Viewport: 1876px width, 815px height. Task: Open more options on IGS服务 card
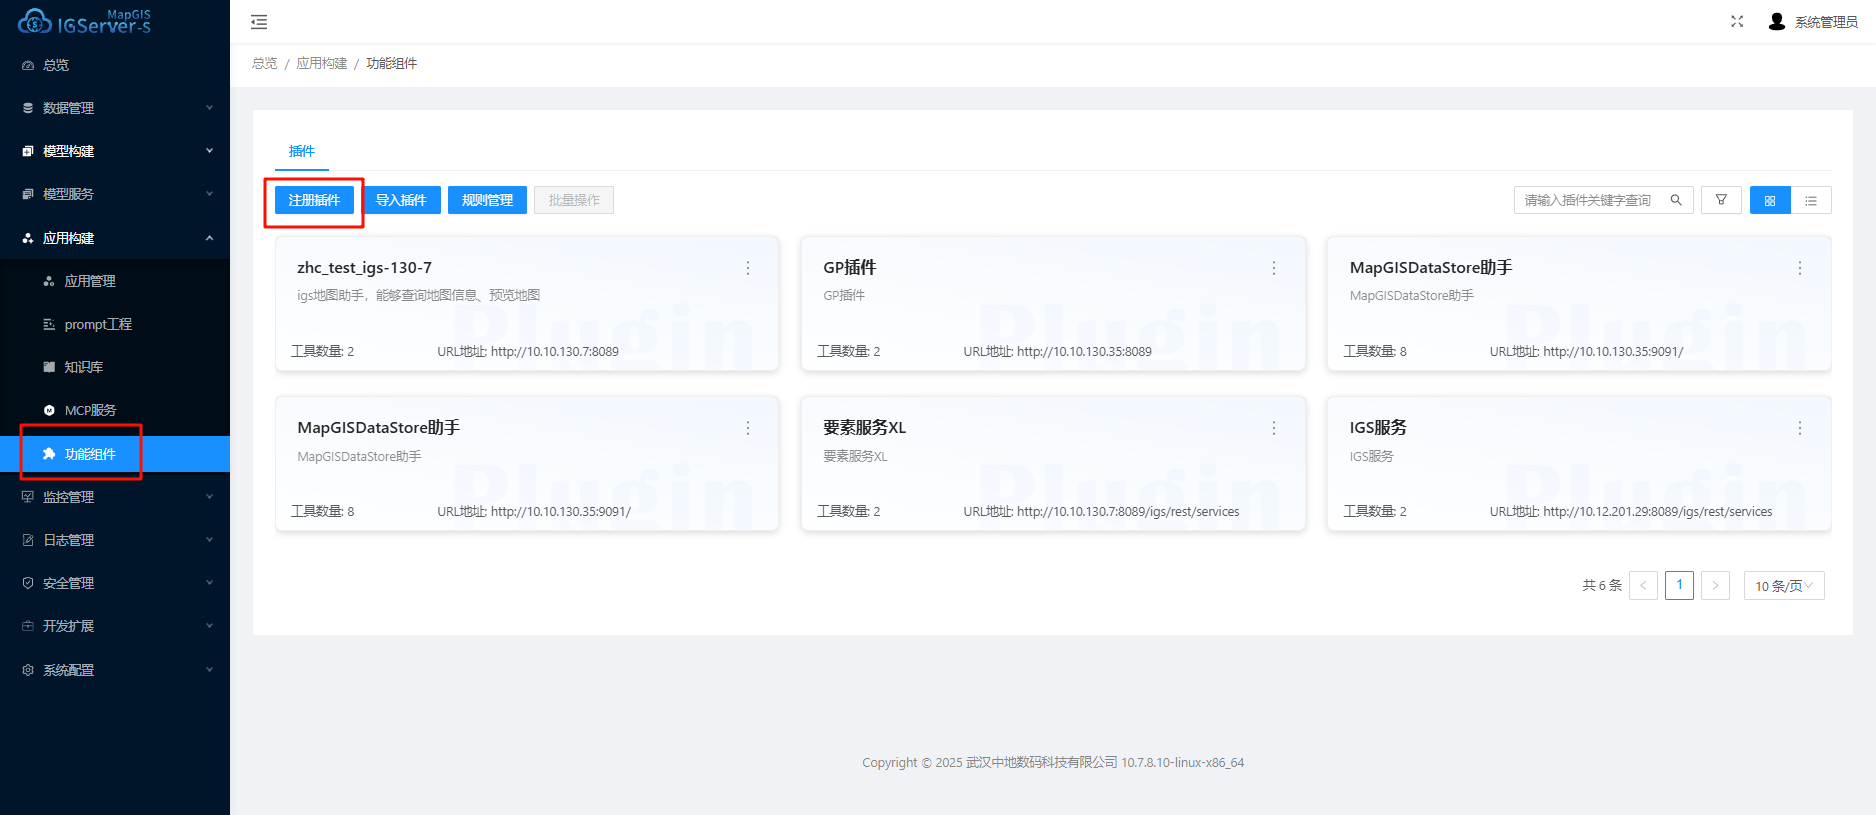pos(1799,428)
